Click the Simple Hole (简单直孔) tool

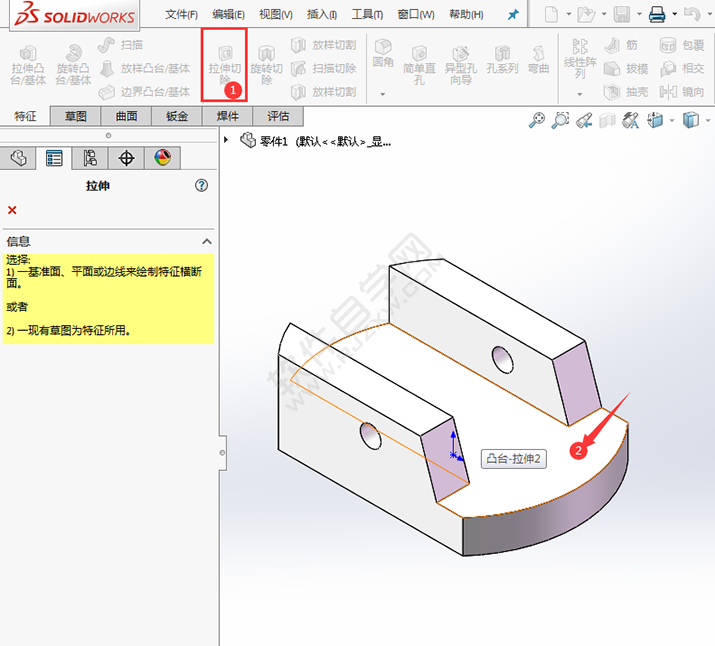(x=419, y=65)
